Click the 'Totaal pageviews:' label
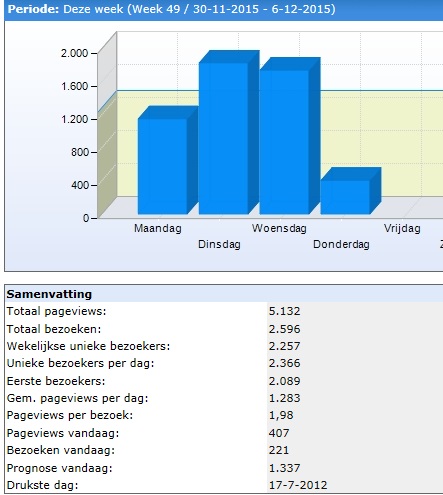Image resolution: width=443 pixels, height=495 pixels. pyautogui.click(x=56, y=311)
